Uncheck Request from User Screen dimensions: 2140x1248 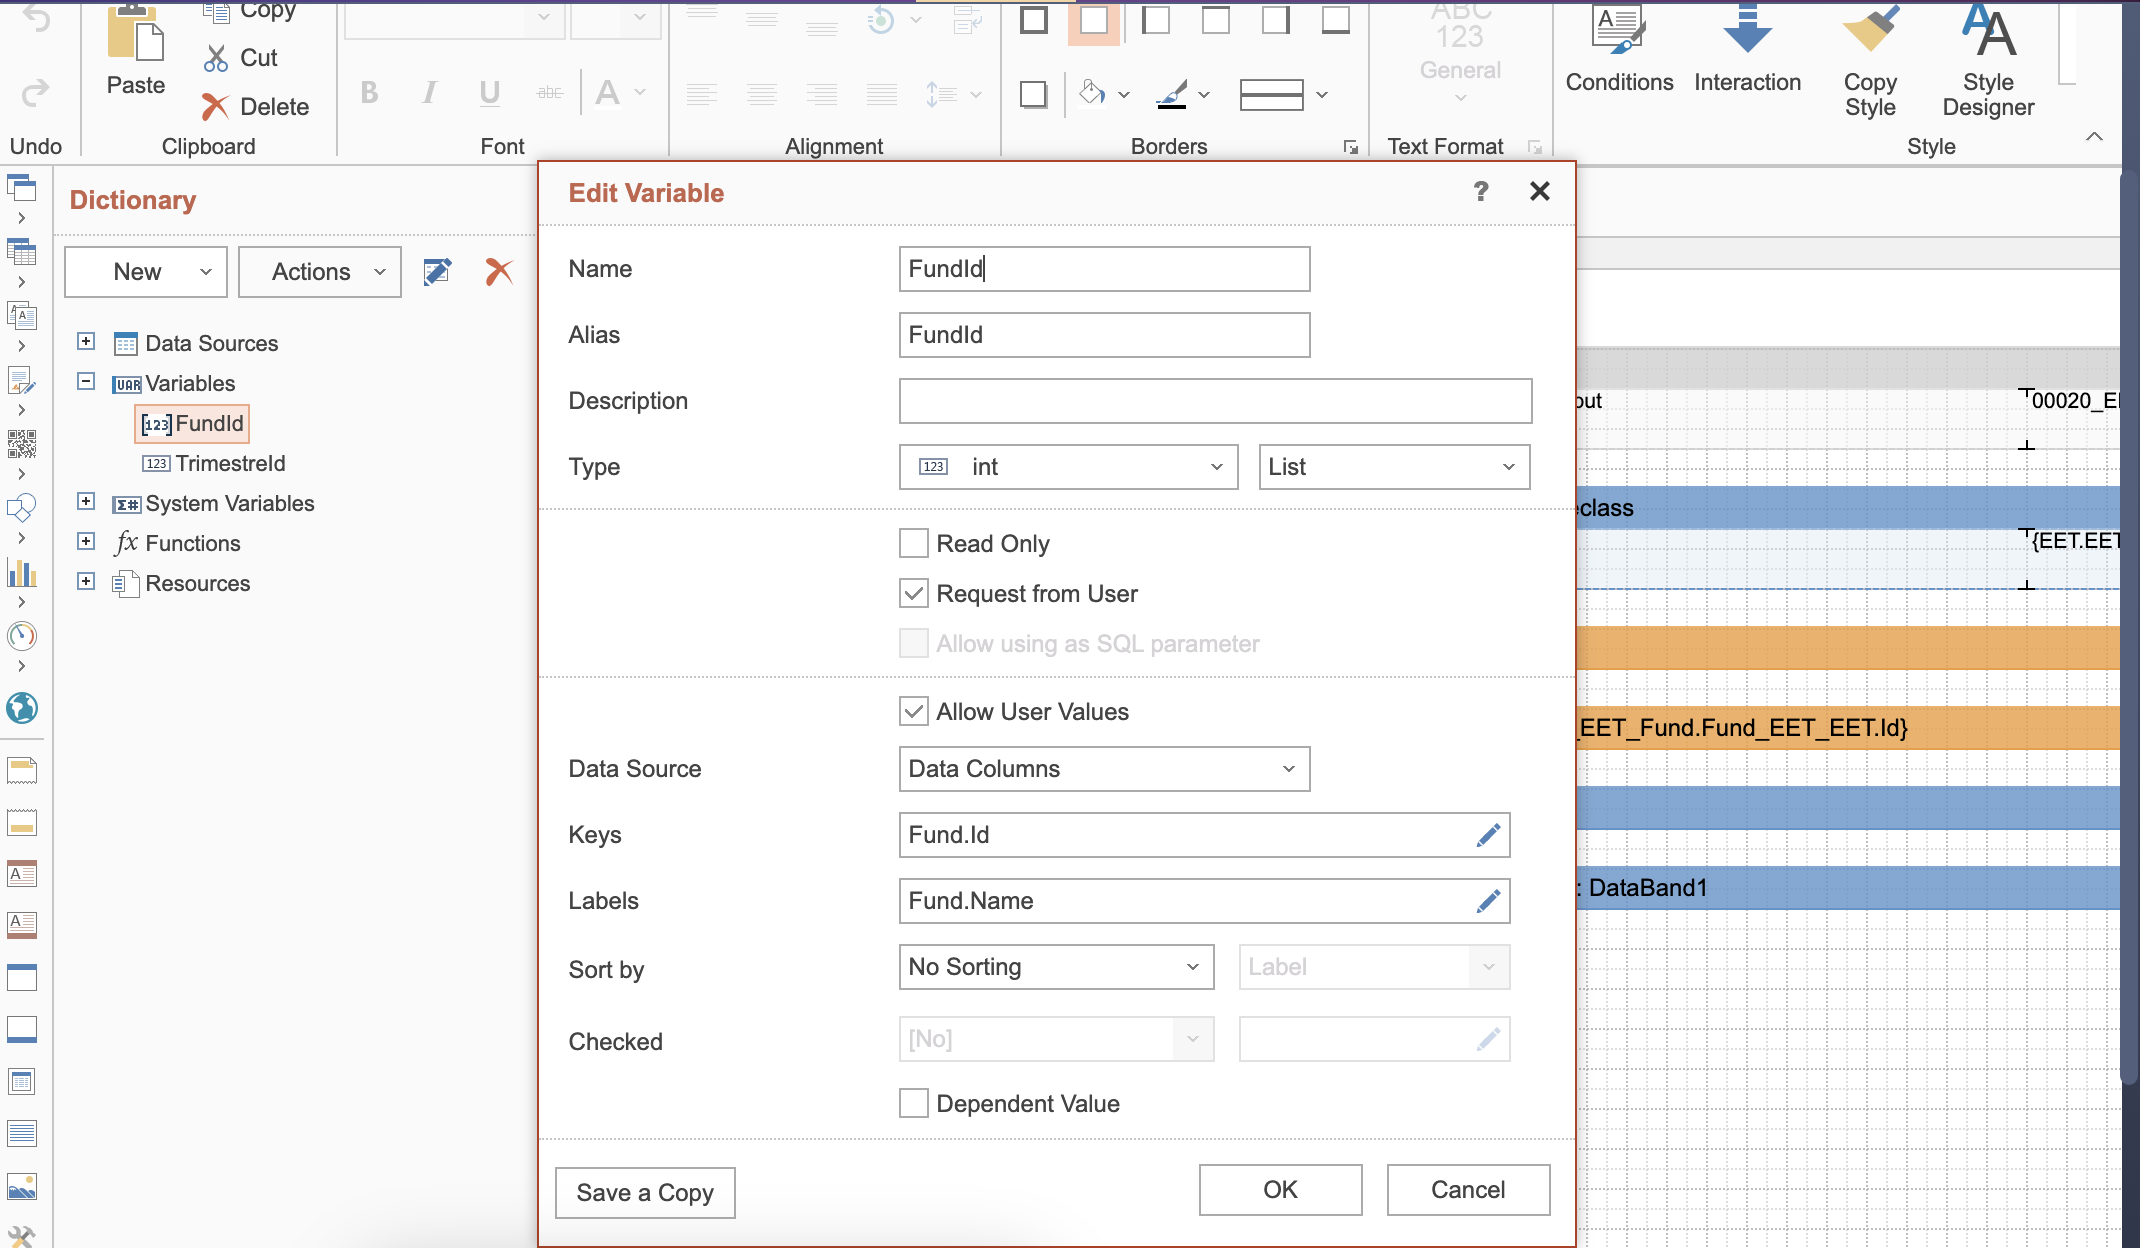click(x=913, y=593)
